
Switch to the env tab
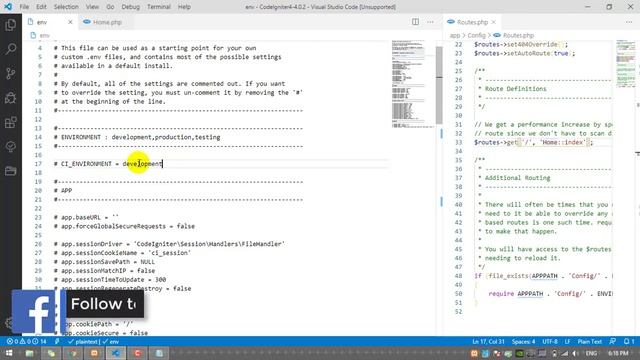[42, 22]
